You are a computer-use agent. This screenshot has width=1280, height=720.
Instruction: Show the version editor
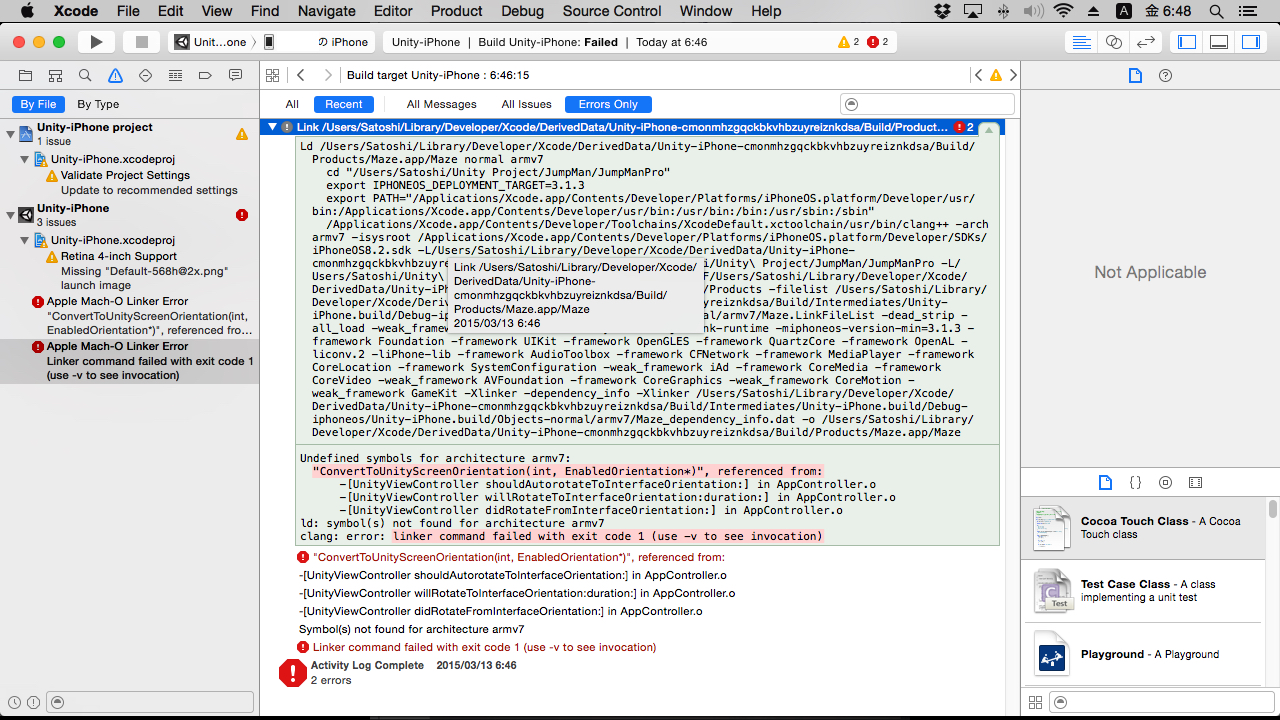pos(1147,42)
